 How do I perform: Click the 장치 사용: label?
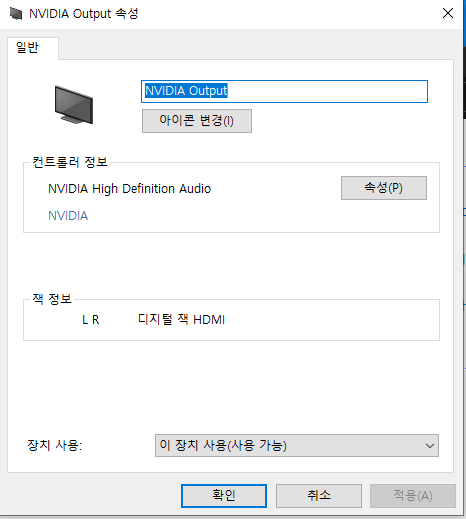(x=55, y=445)
